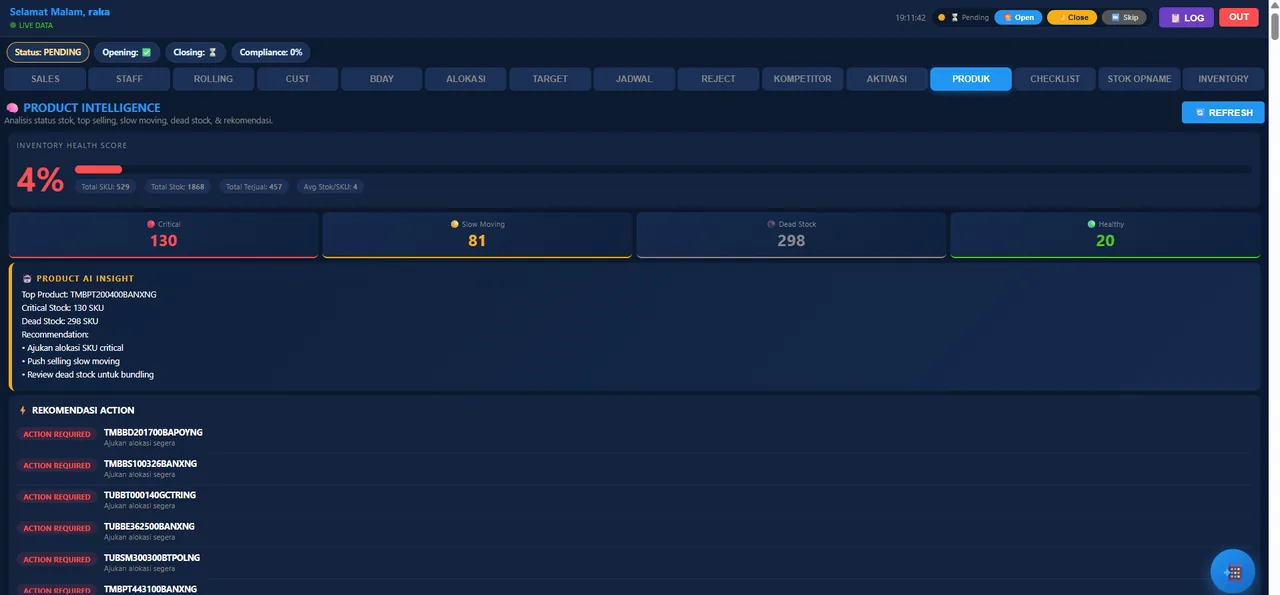Open the STAFF tab
Screen dimensions: 1280x595
click(x=129, y=79)
